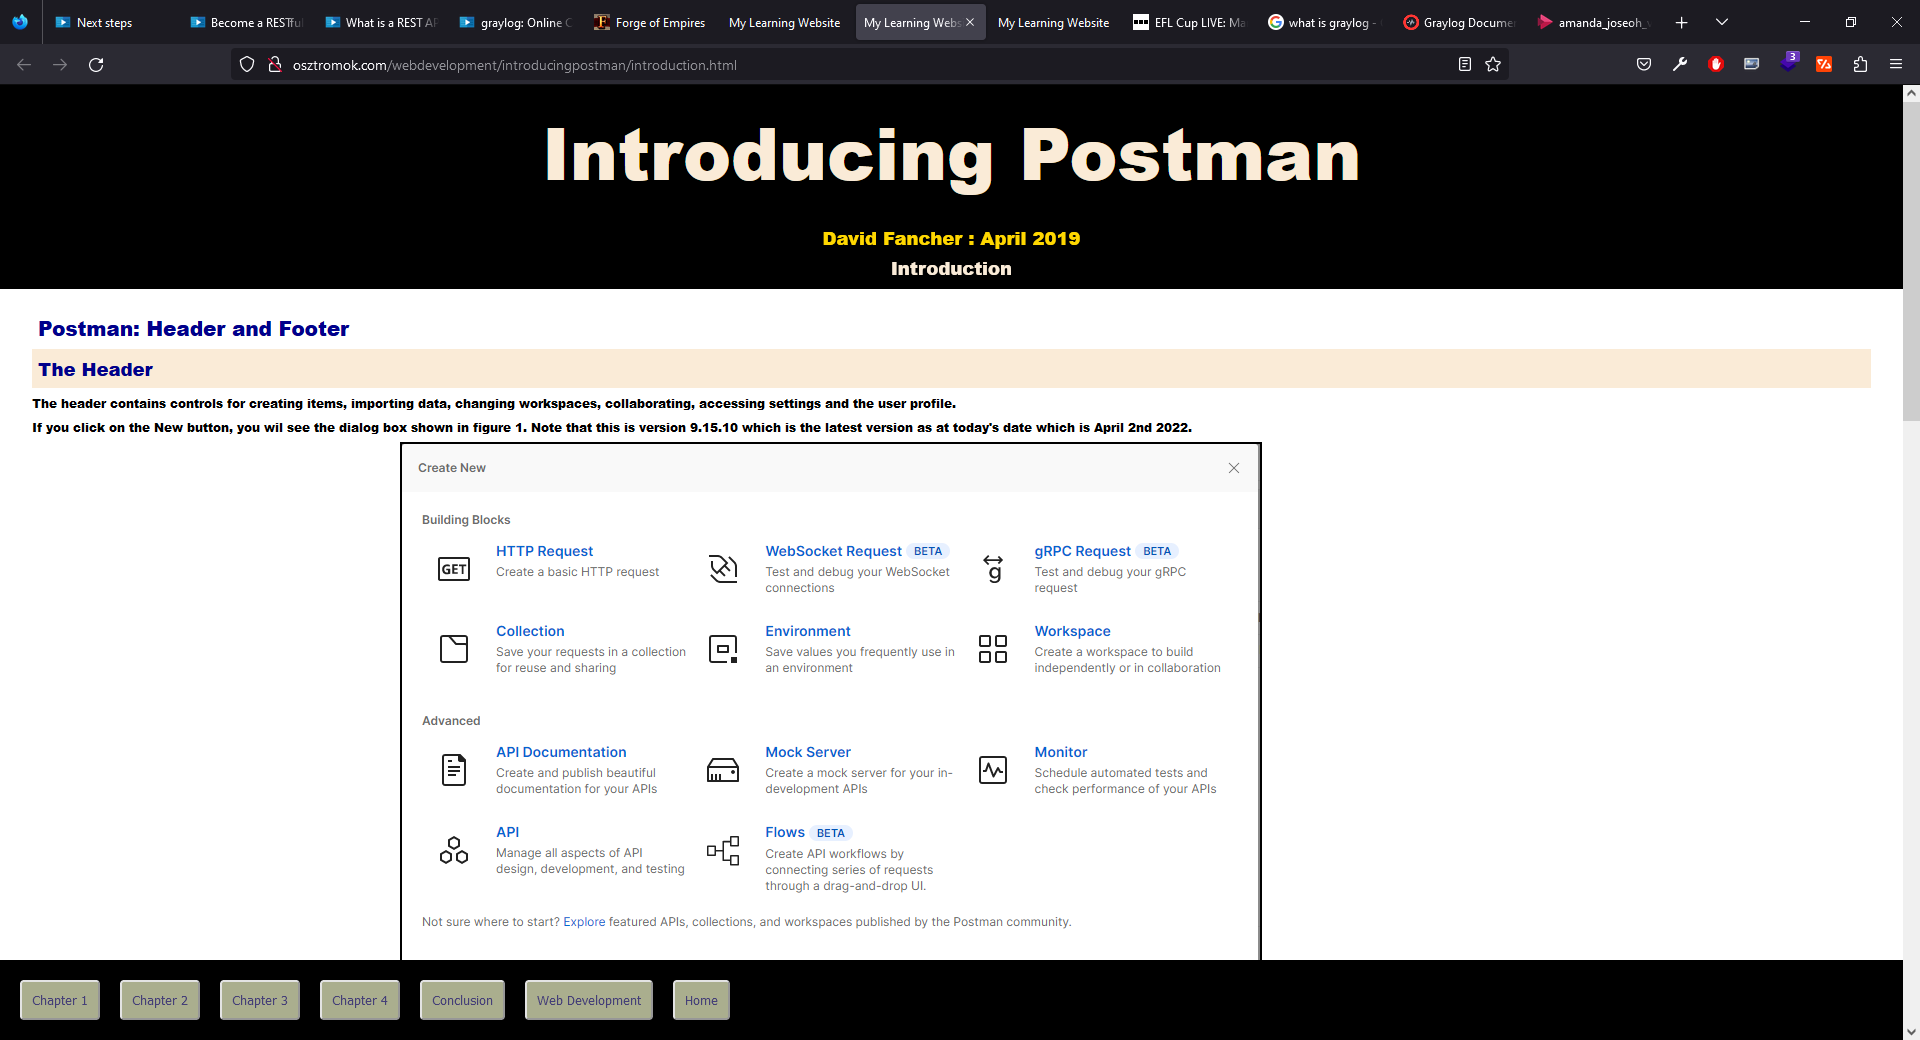
Task: Open the Firefox View icon
Action: point(20,22)
